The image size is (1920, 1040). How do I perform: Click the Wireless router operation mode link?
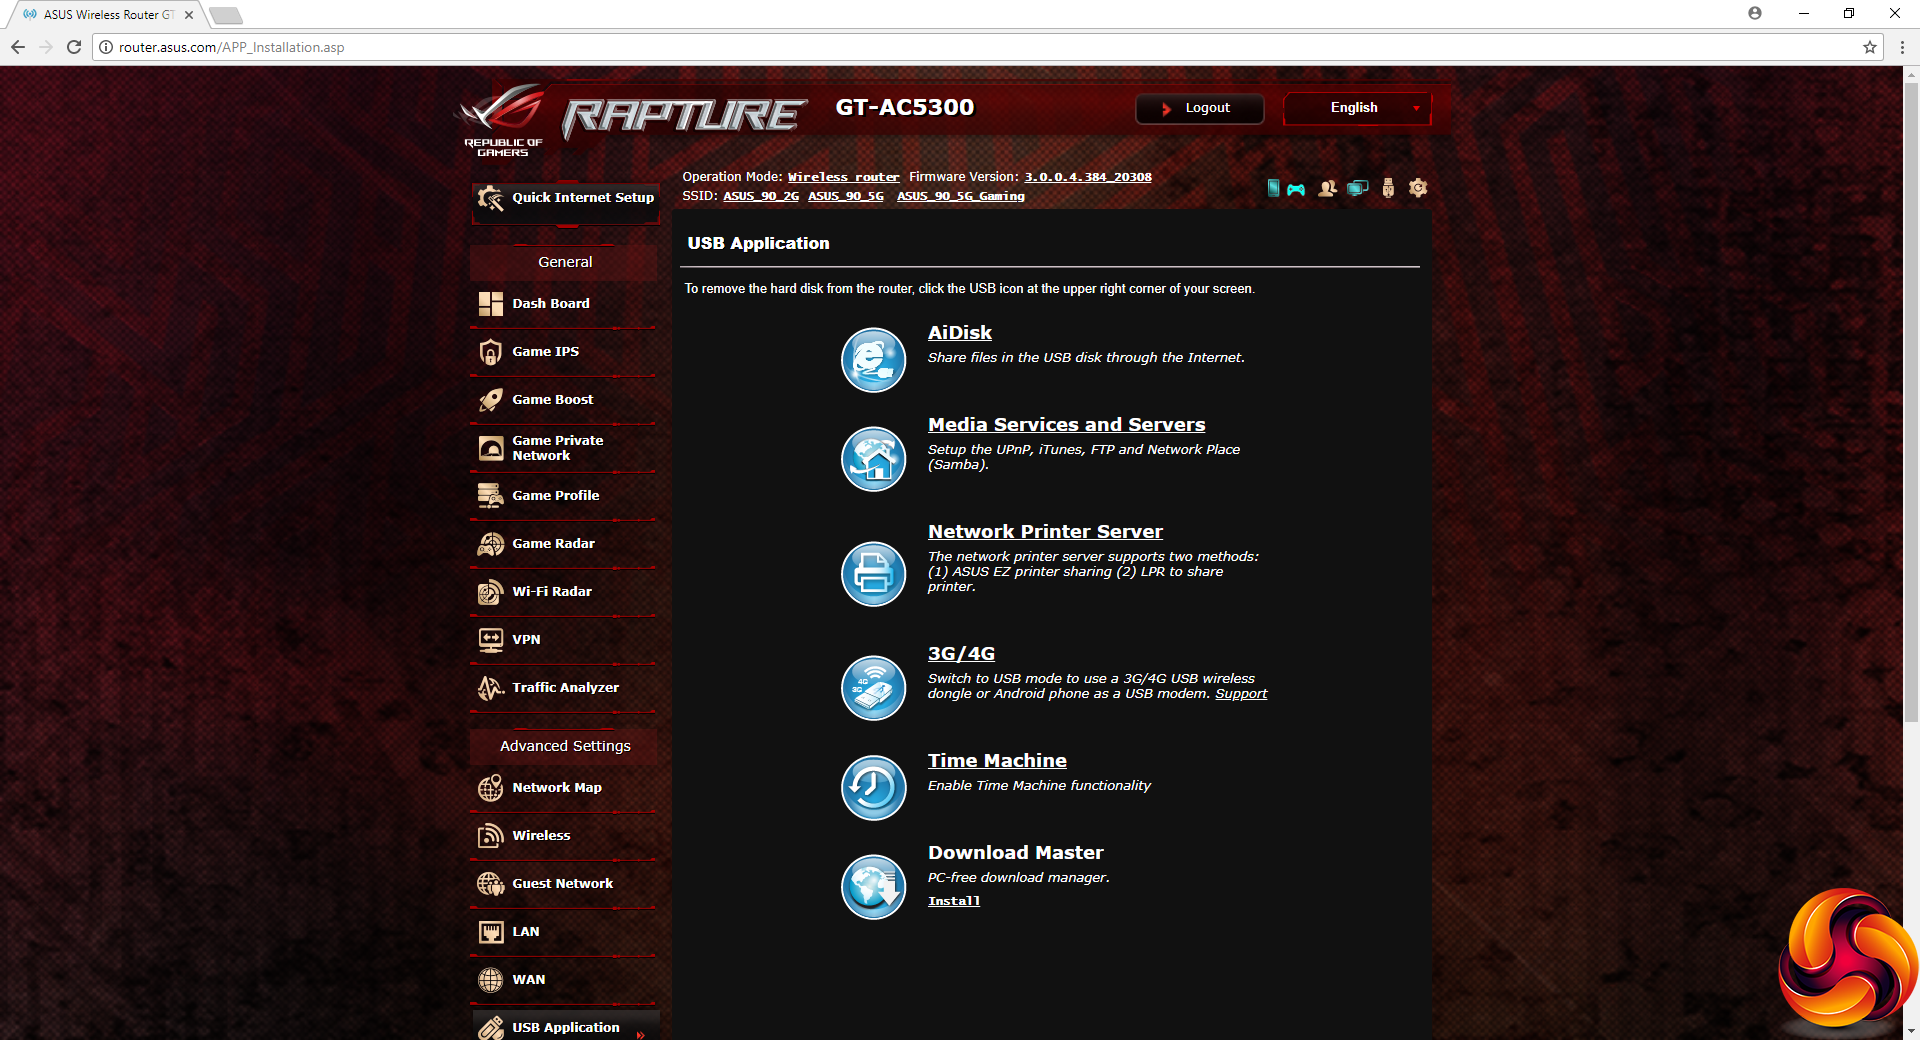point(843,177)
